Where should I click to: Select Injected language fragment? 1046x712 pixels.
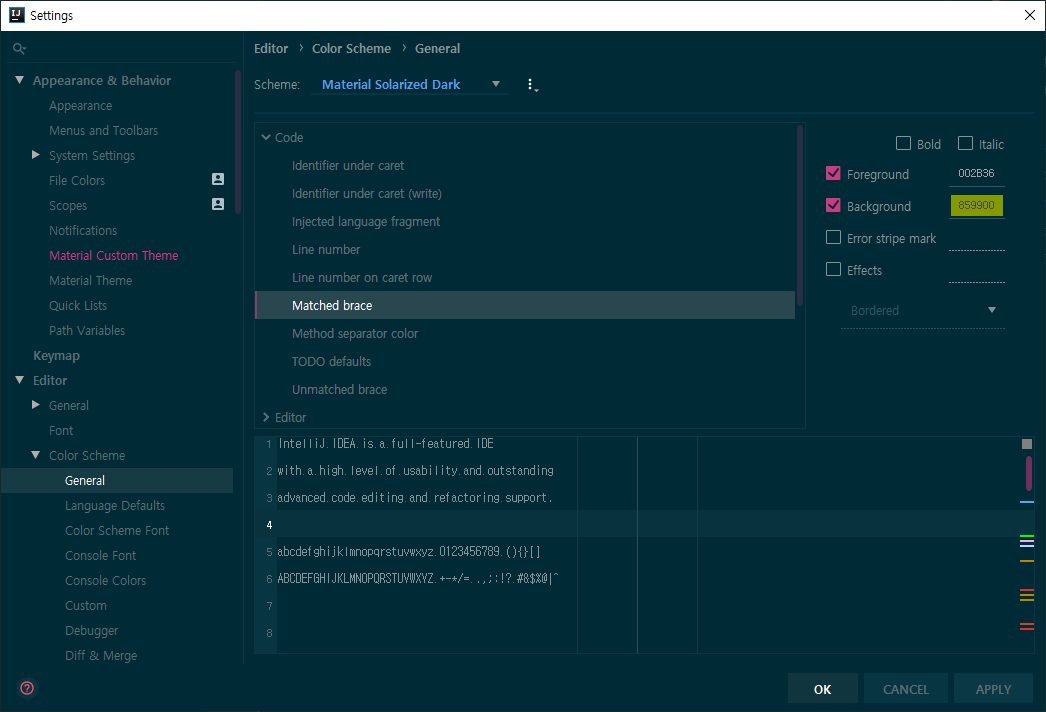[366, 222]
